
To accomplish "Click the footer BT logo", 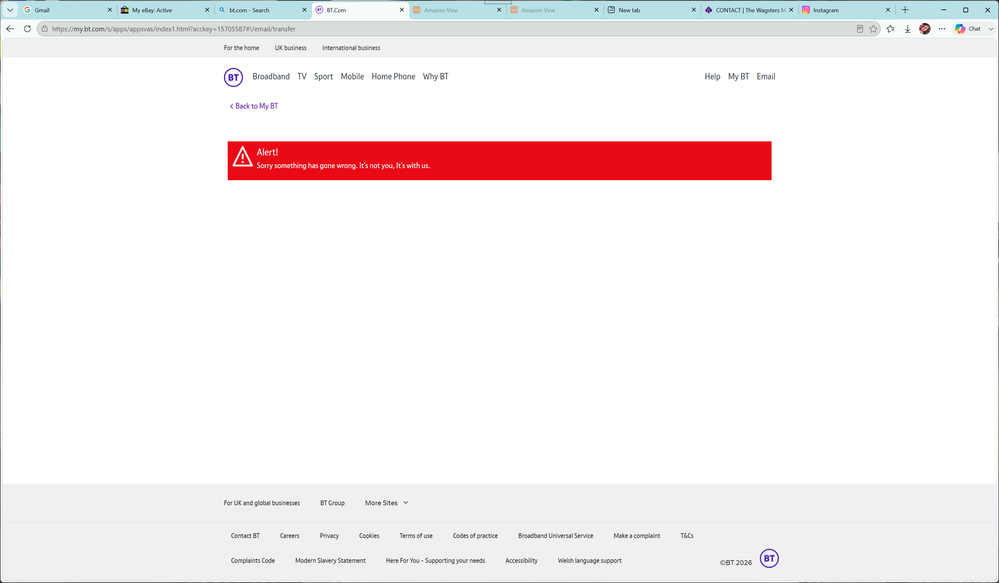I will point(769,559).
